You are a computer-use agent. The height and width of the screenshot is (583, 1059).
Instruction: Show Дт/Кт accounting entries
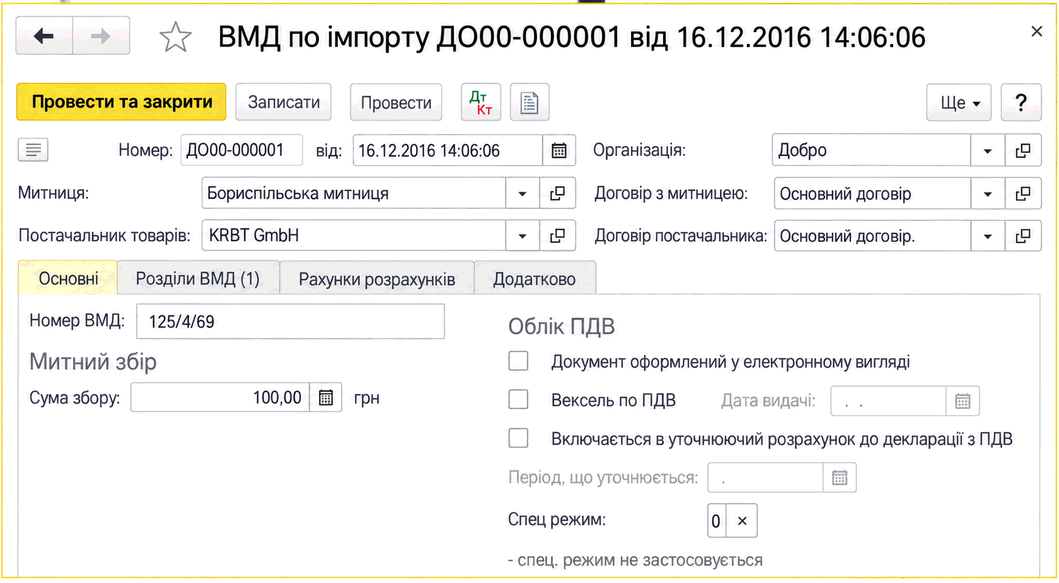(x=481, y=103)
